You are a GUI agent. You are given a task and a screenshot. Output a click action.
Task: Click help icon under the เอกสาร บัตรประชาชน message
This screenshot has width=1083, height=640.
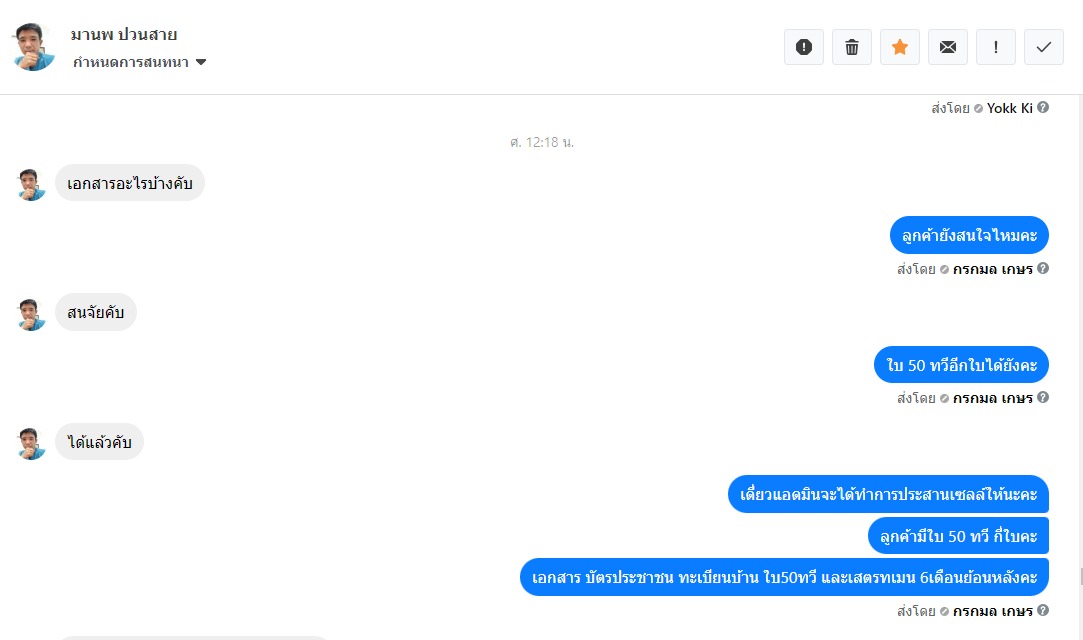pyautogui.click(x=1043, y=610)
